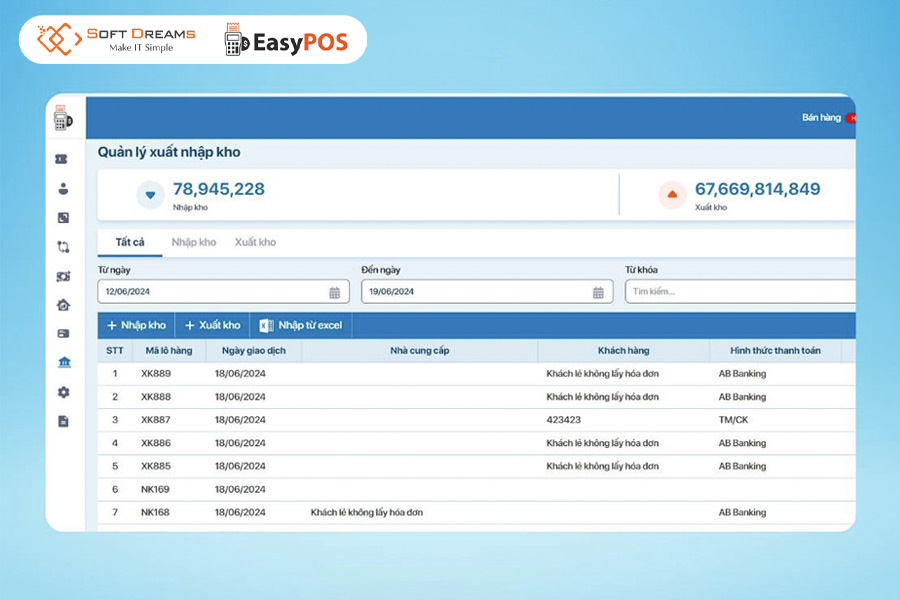Open settings via the gear icon
Viewport: 900px width, 600px height.
tap(62, 392)
